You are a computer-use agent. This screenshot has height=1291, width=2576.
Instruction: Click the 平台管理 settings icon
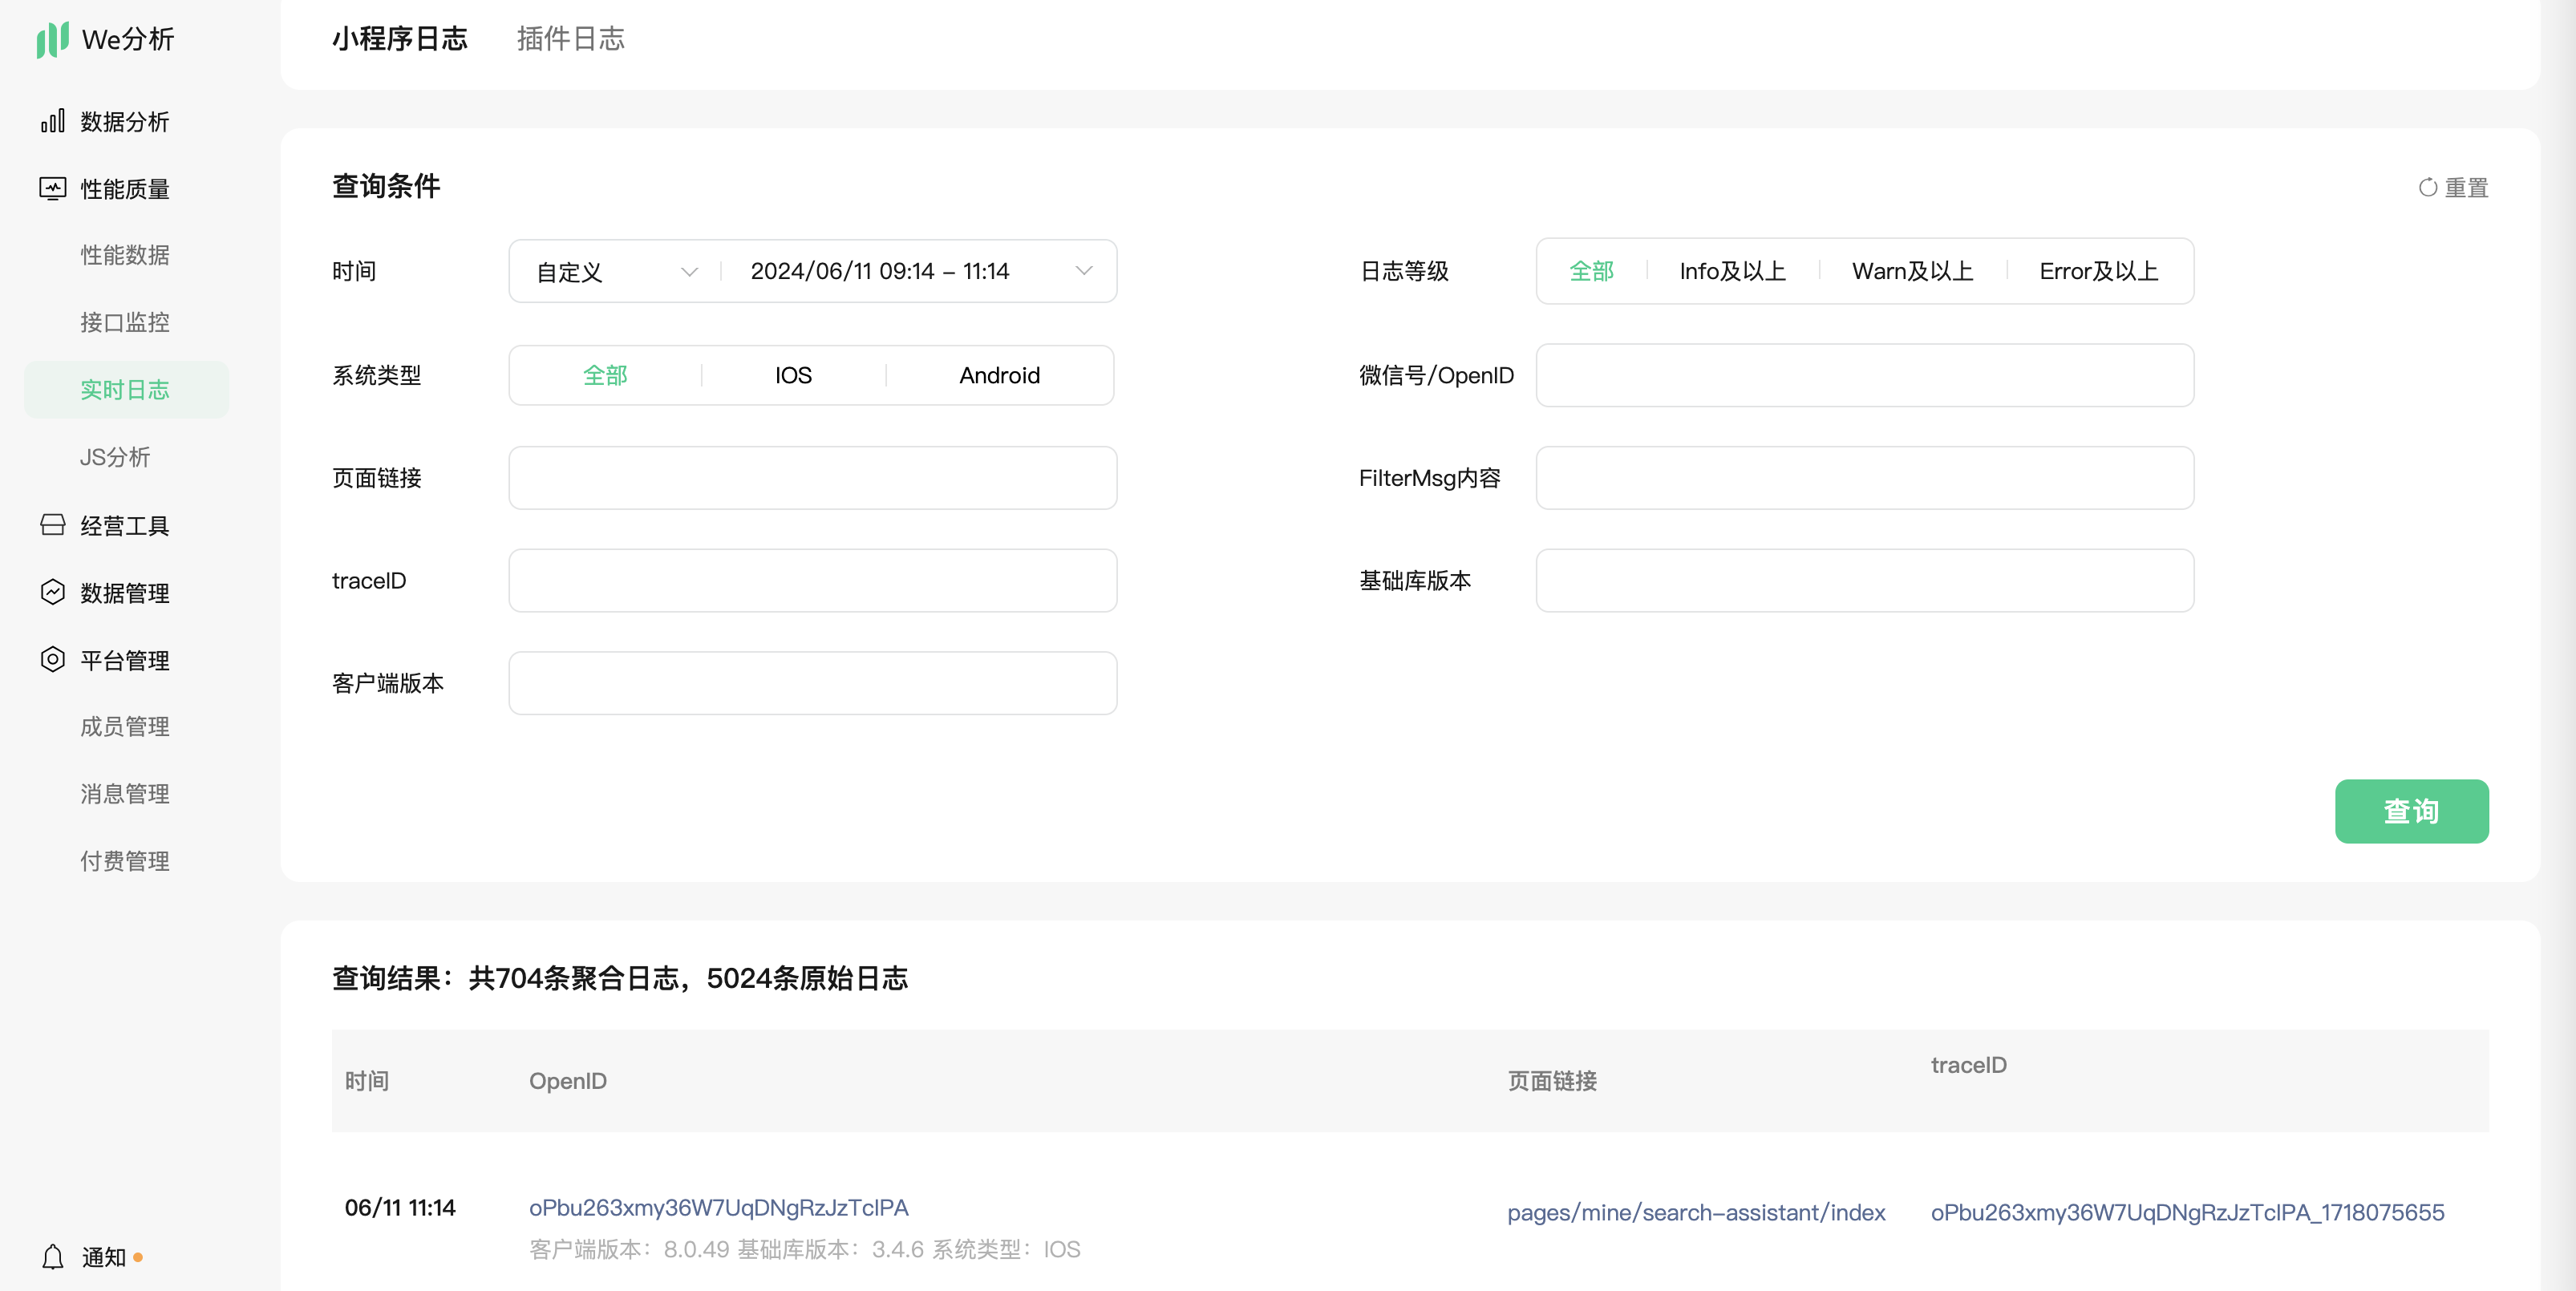(52, 659)
